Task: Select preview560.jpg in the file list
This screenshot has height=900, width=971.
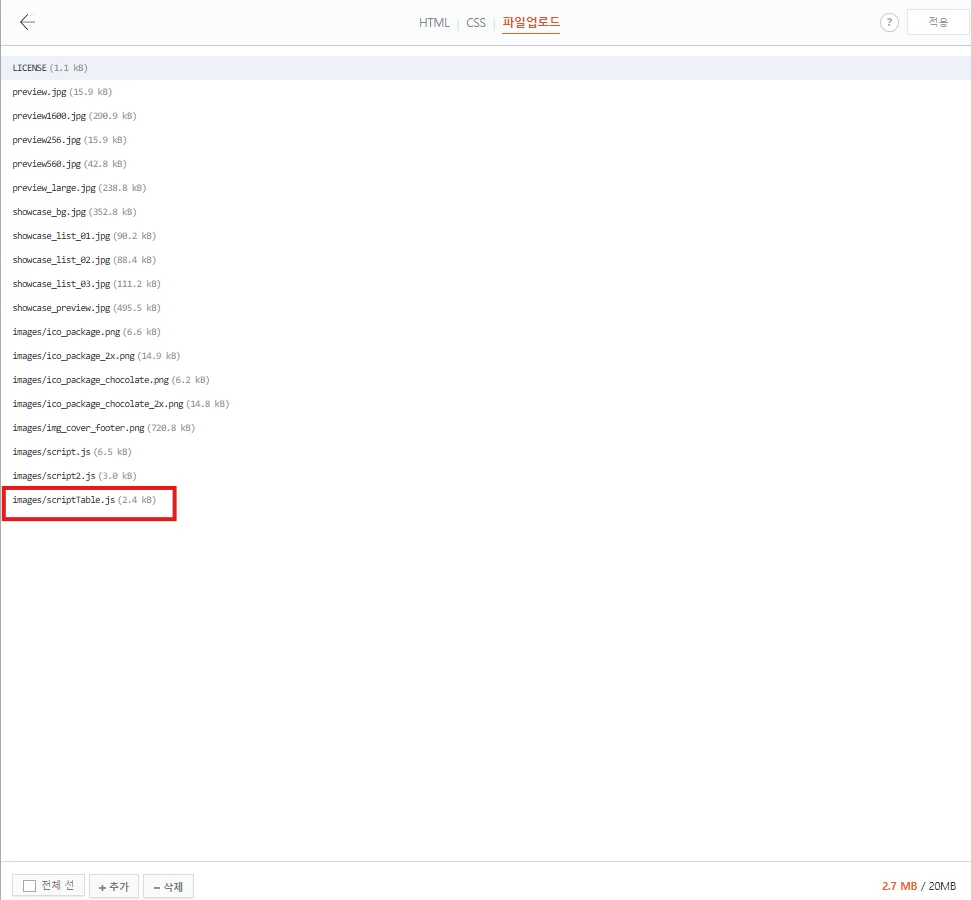Action: 69,164
